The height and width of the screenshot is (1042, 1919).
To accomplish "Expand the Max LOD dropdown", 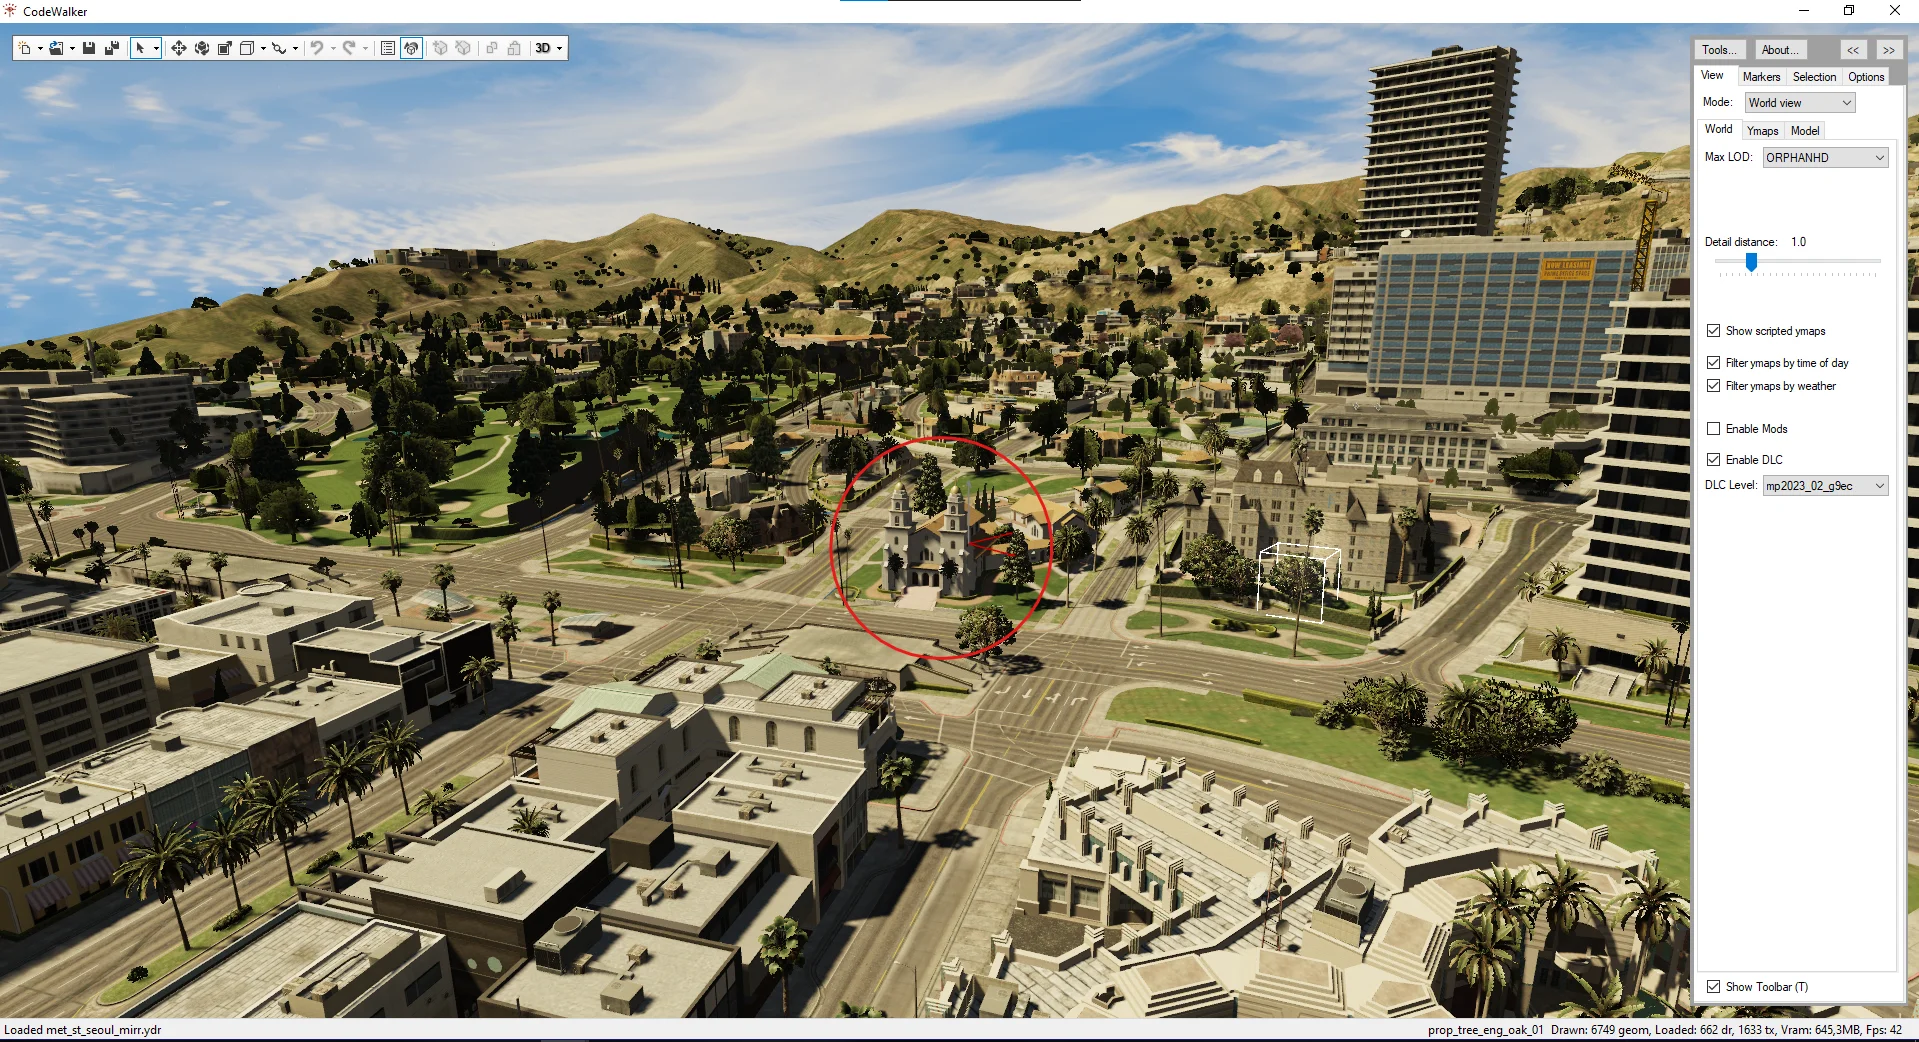I will click(1824, 158).
